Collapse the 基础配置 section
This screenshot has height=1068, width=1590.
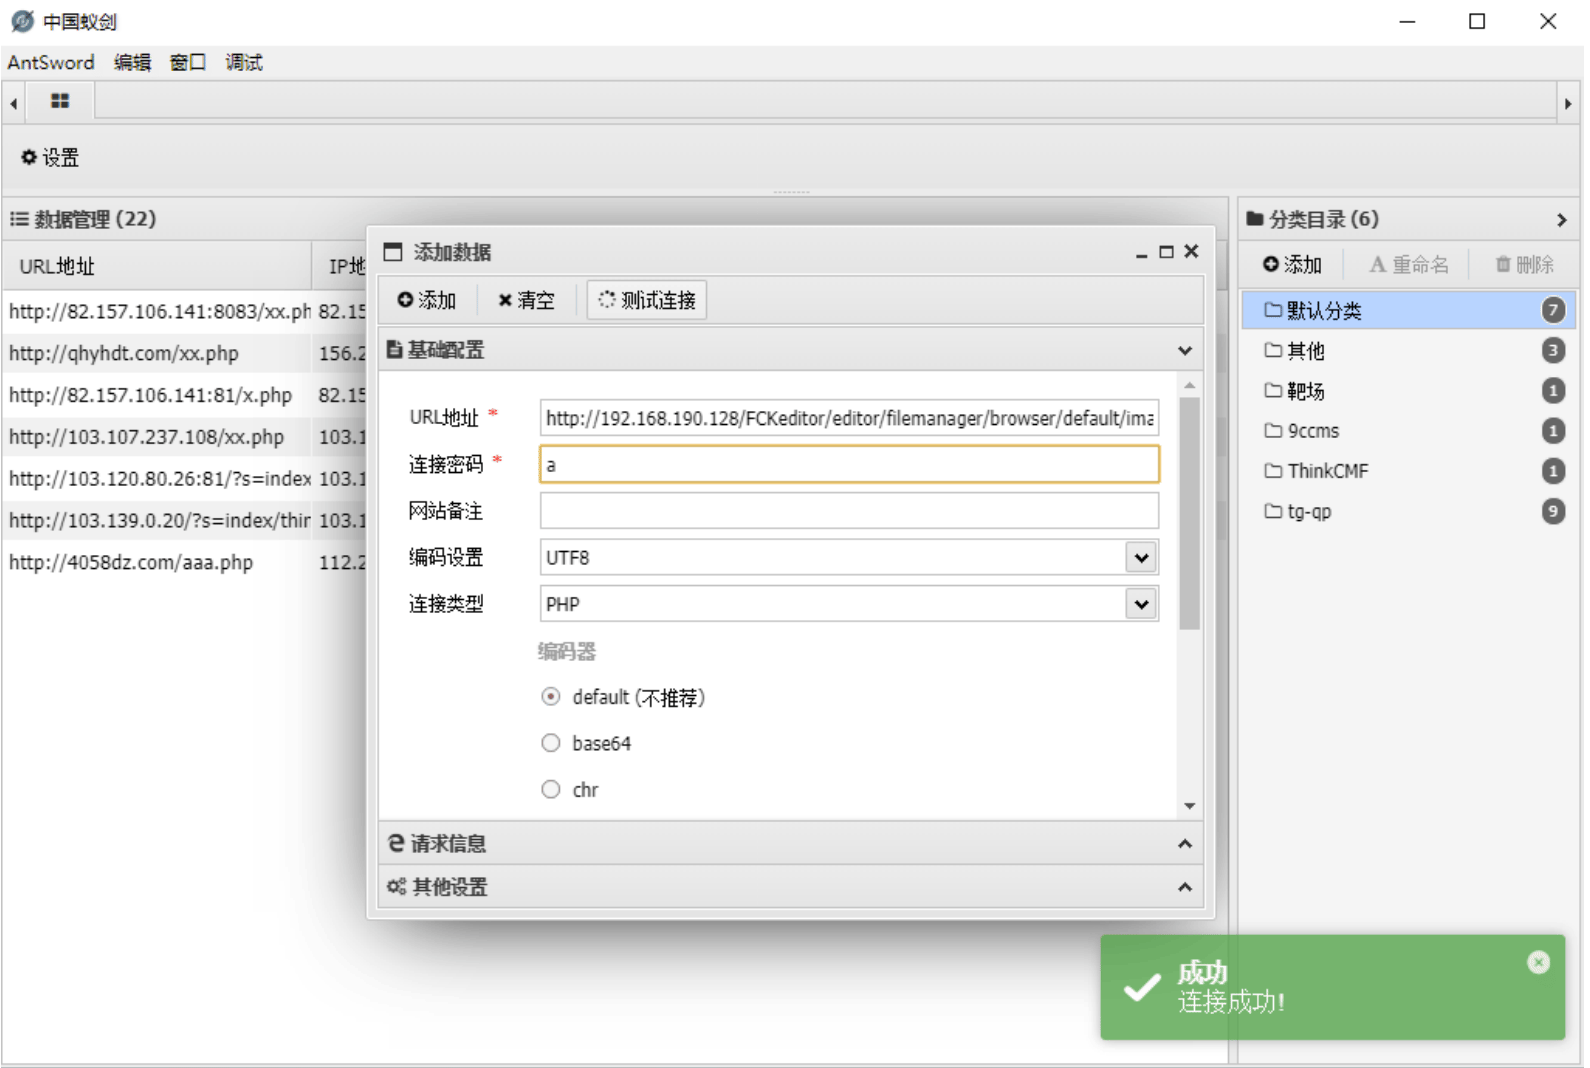(1184, 350)
